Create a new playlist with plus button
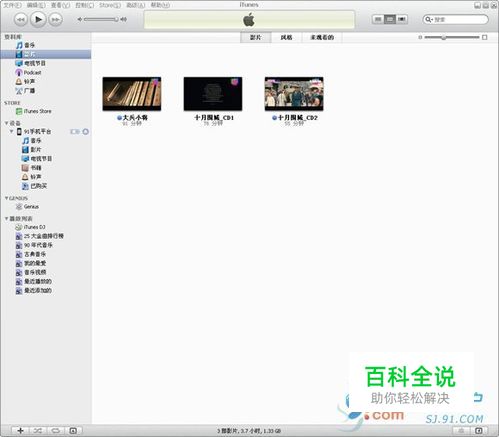Image resolution: width=499 pixels, height=437 pixels. 20,431
